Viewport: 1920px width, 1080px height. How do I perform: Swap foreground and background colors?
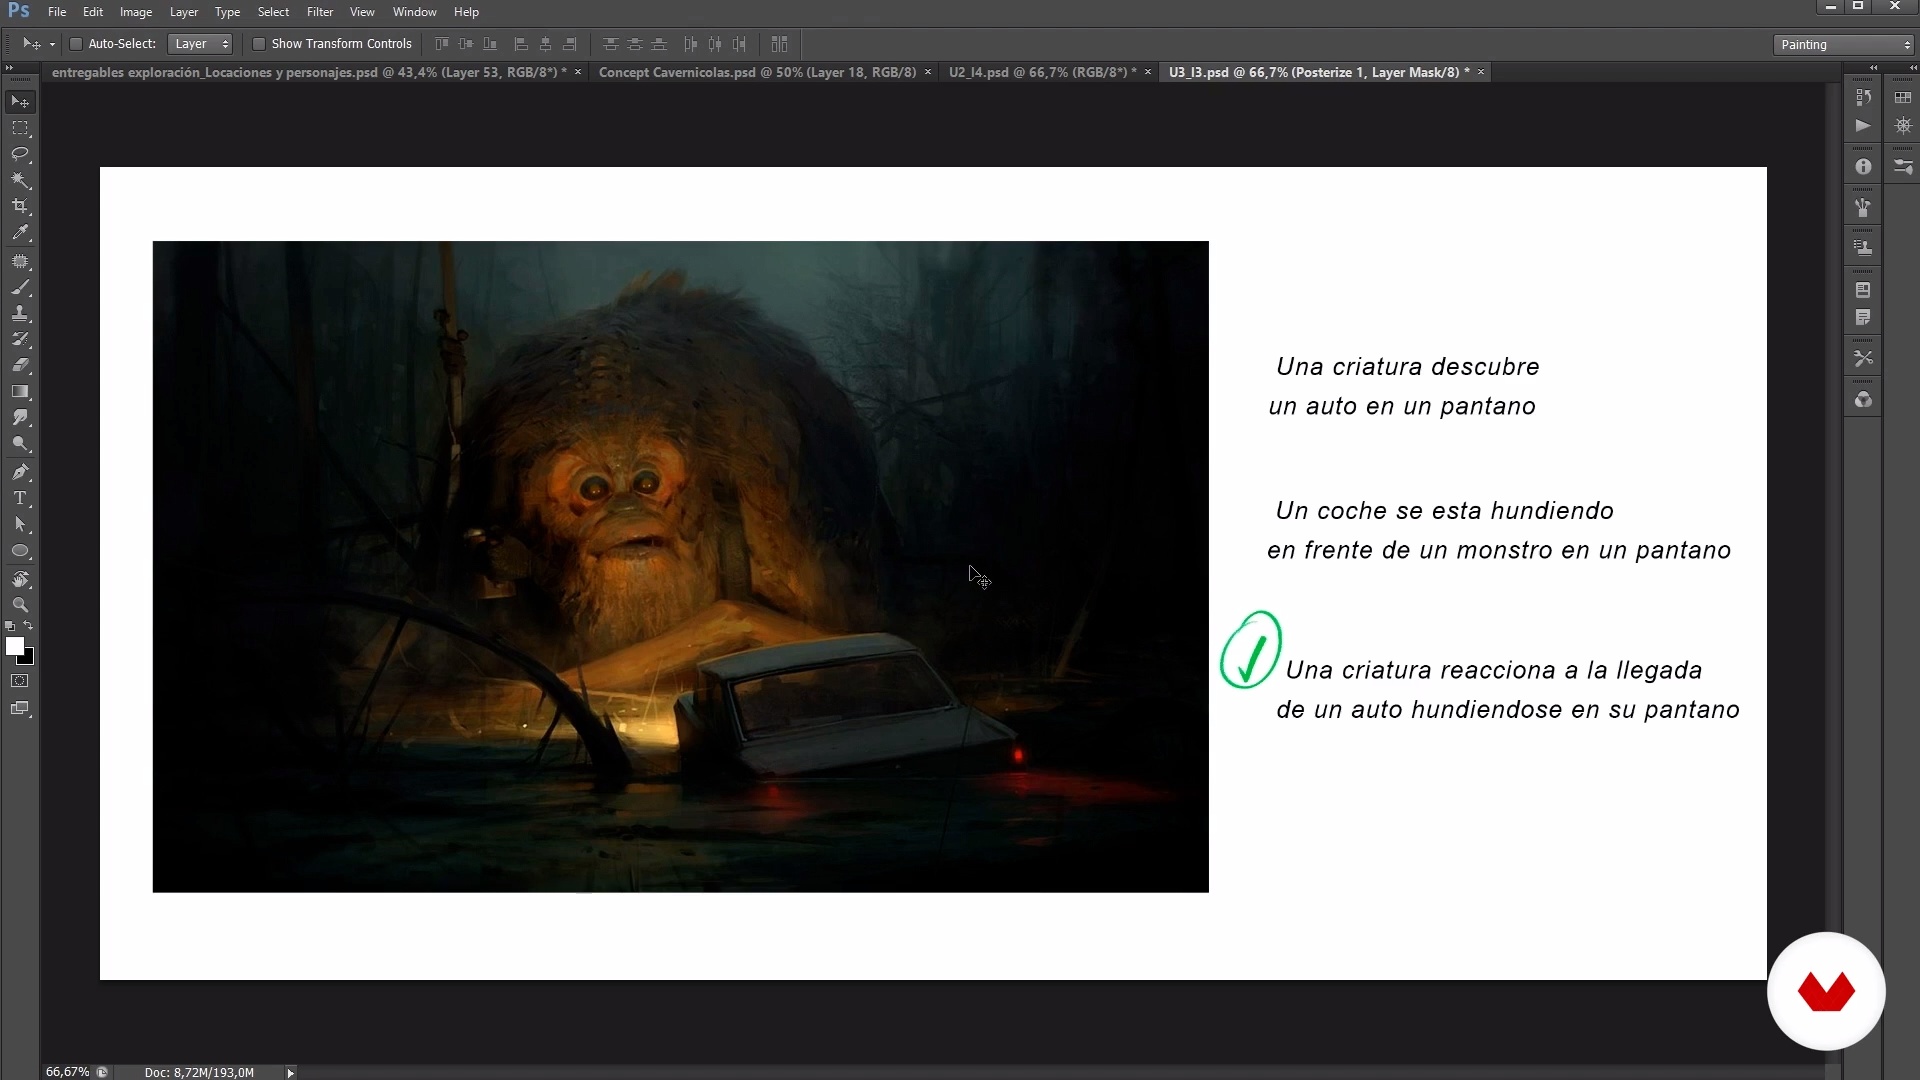tap(29, 626)
